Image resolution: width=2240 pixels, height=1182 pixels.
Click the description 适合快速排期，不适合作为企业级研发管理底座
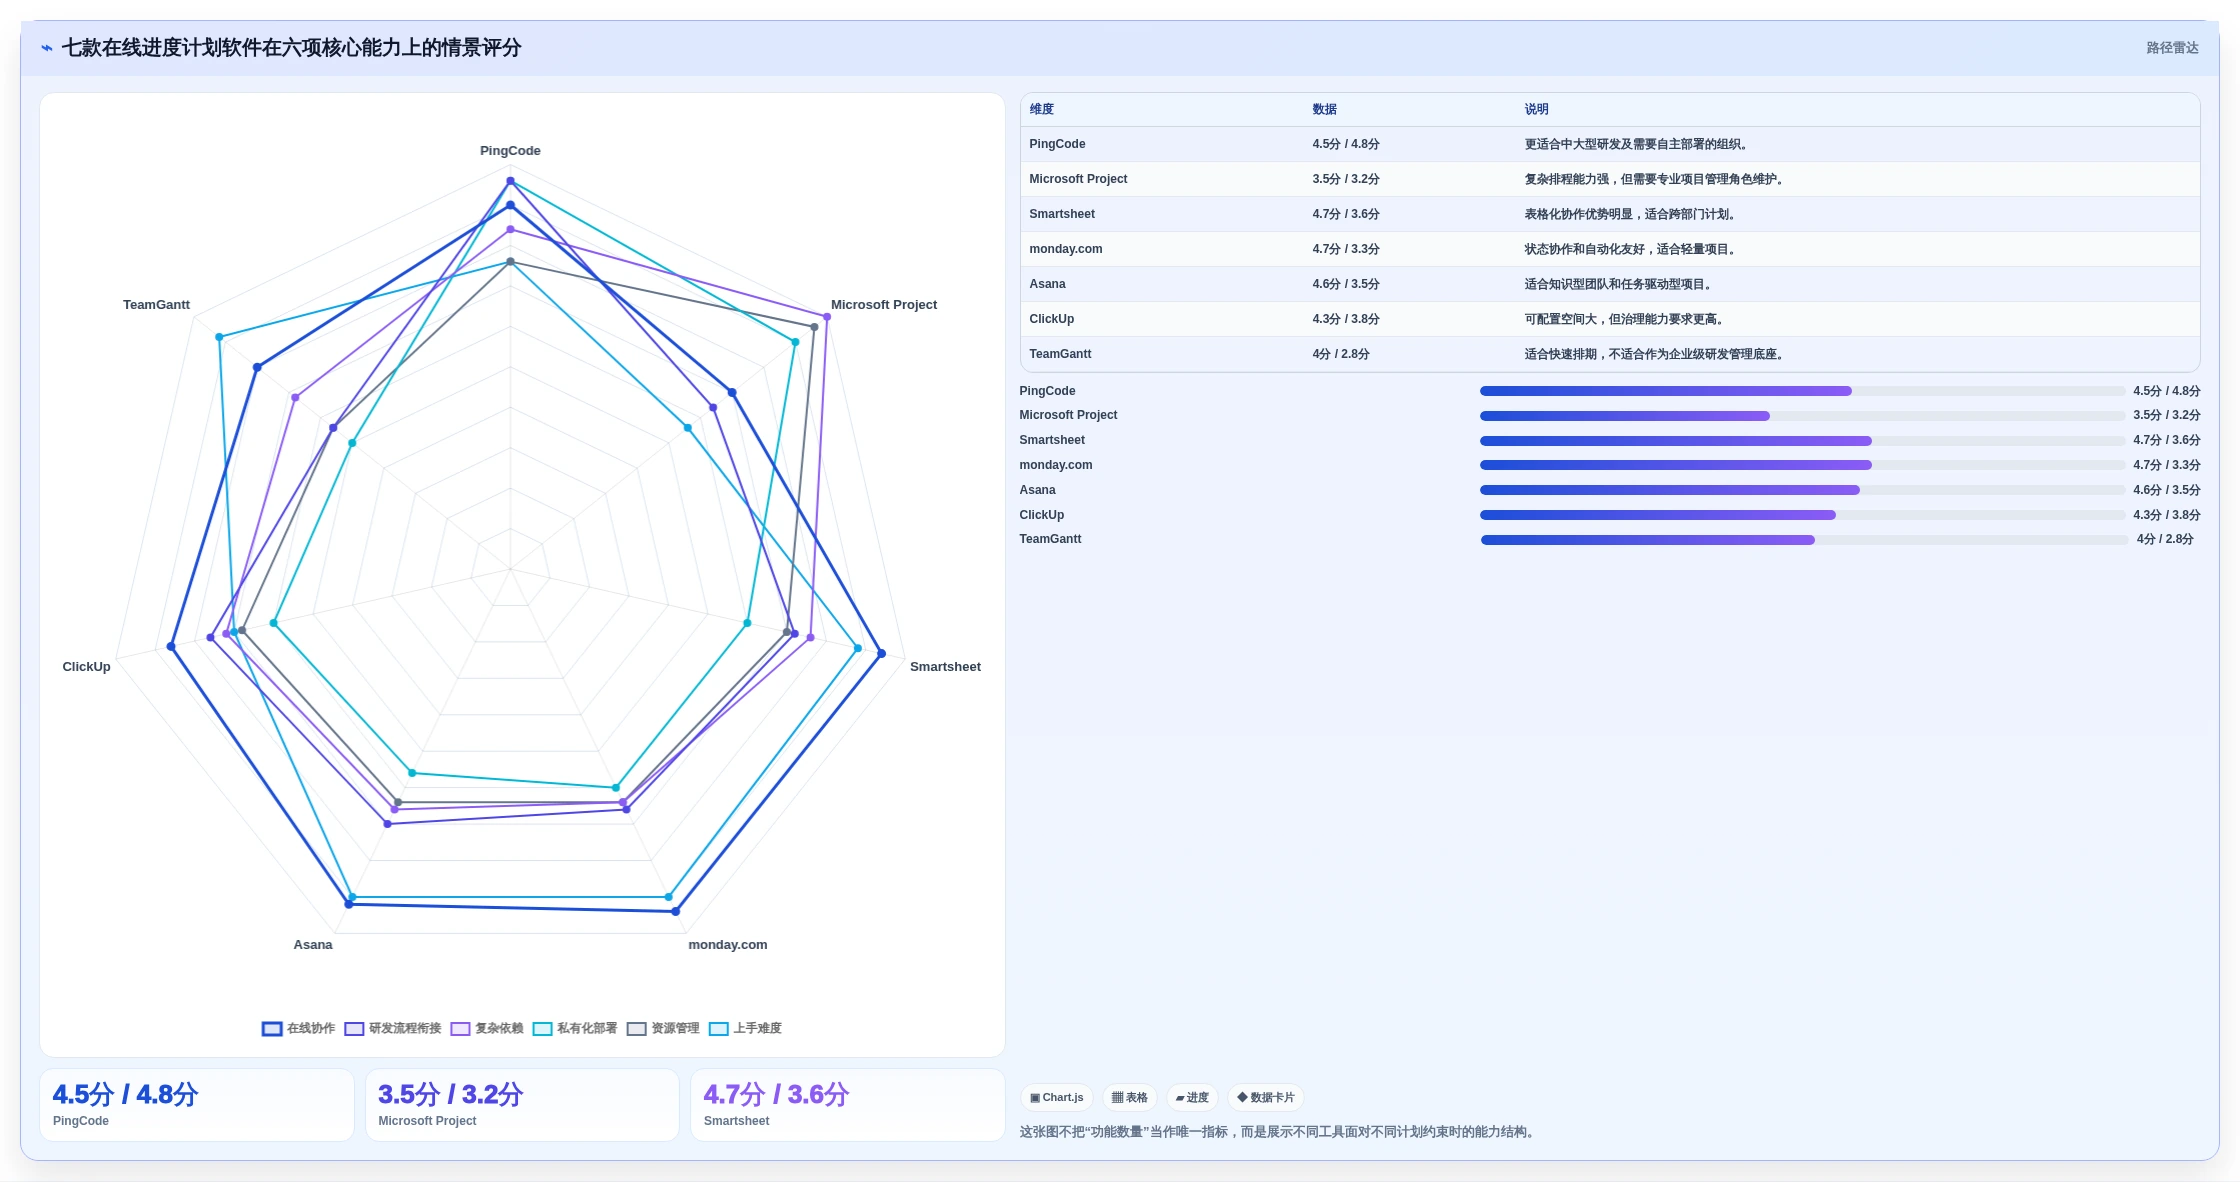[1654, 354]
